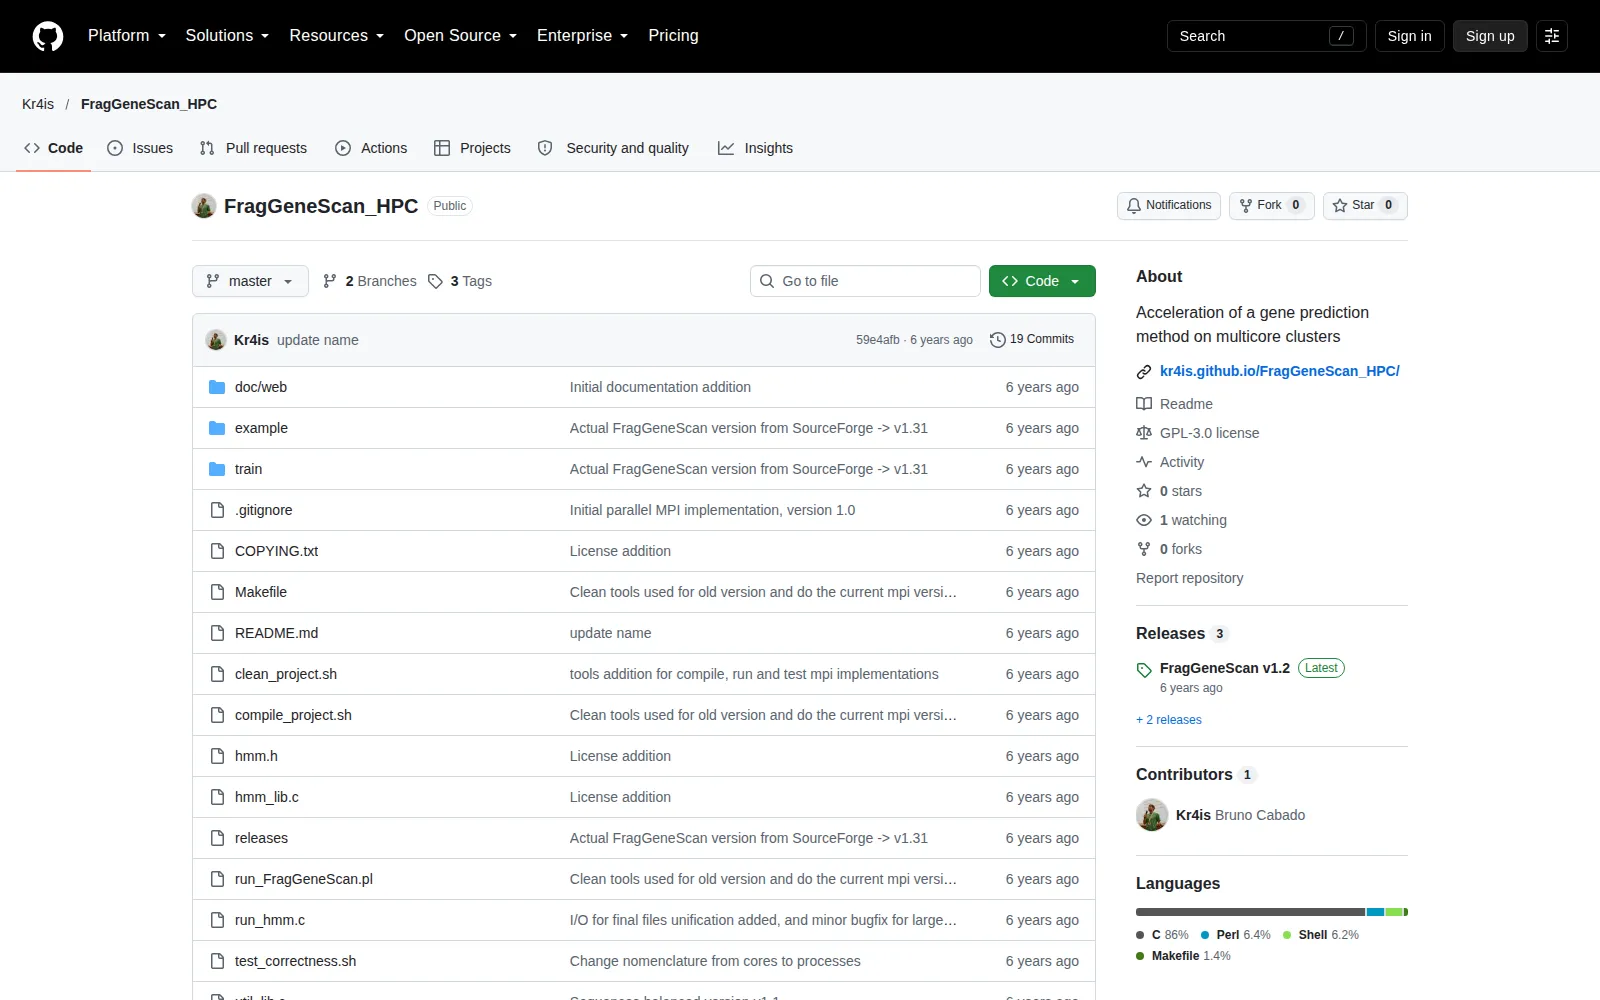The width and height of the screenshot is (1600, 1000).
Task: Click the license scale icon
Action: pyautogui.click(x=1144, y=433)
